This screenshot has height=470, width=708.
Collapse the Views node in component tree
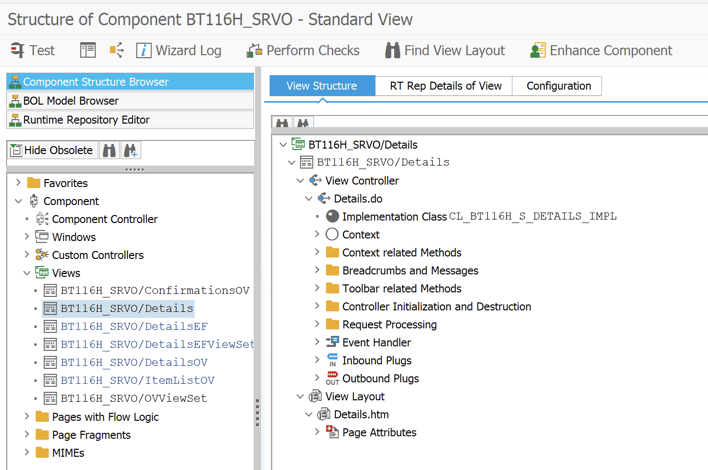point(27,273)
